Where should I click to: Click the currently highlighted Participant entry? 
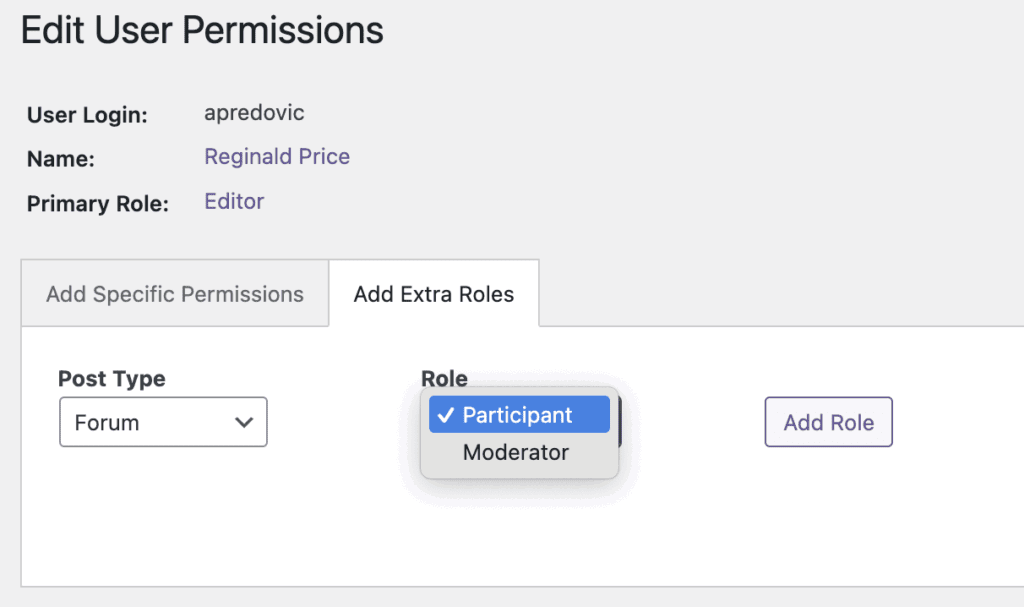519,413
